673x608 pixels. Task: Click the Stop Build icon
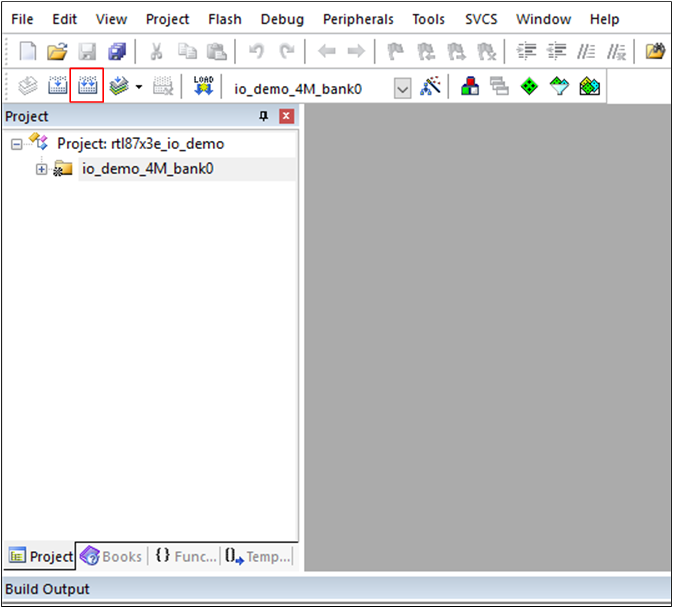(x=163, y=85)
